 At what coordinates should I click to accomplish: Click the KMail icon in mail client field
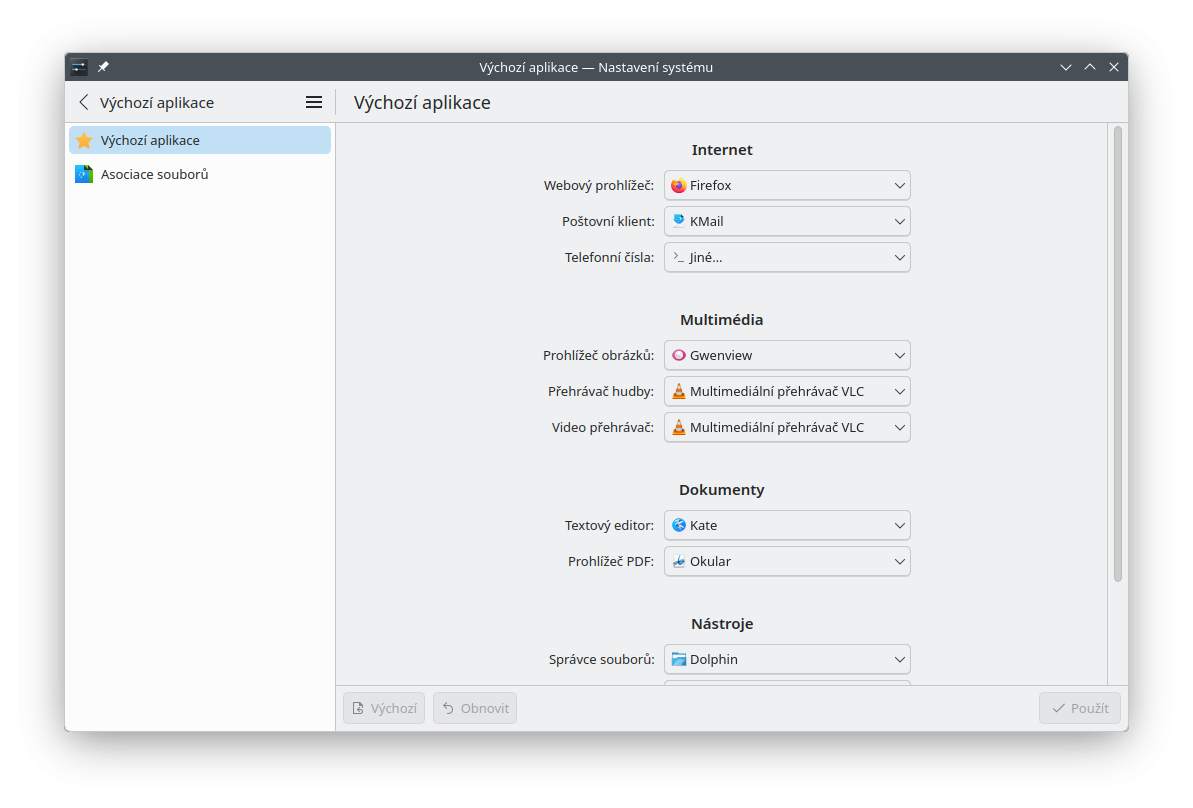pos(679,221)
